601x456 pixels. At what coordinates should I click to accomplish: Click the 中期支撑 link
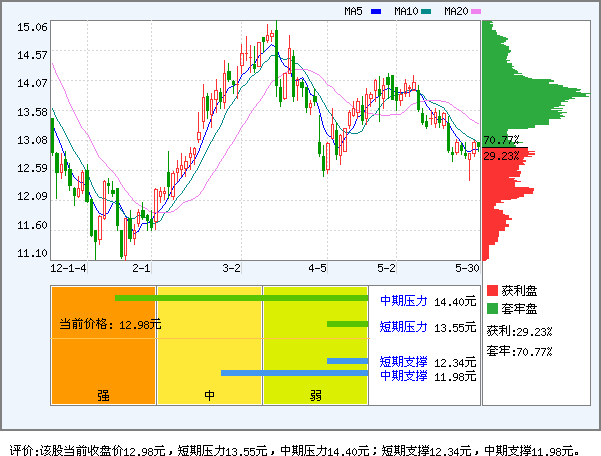(404, 376)
